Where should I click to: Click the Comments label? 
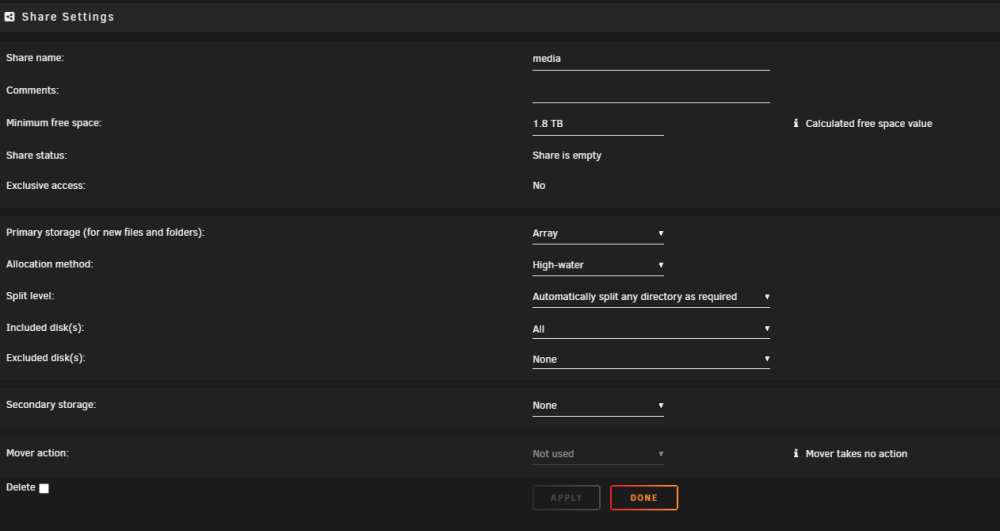point(33,90)
